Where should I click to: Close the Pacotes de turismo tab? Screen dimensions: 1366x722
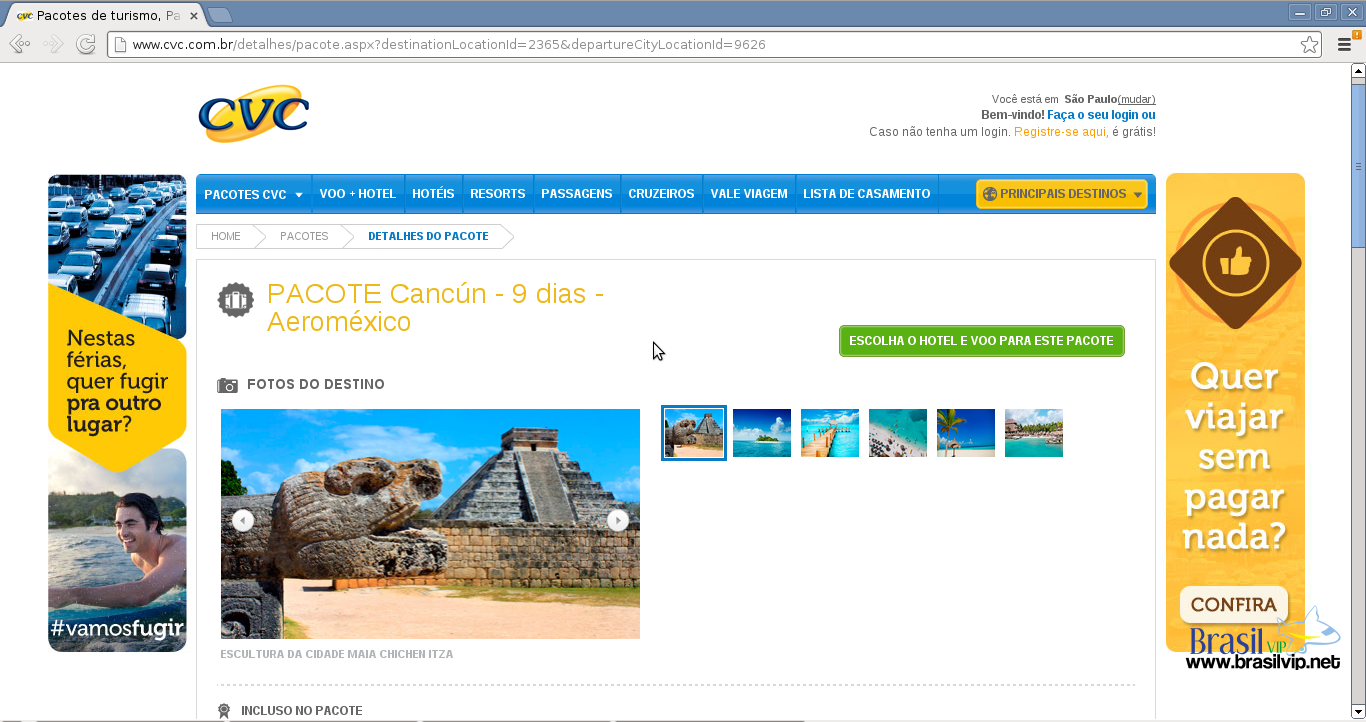coord(194,16)
